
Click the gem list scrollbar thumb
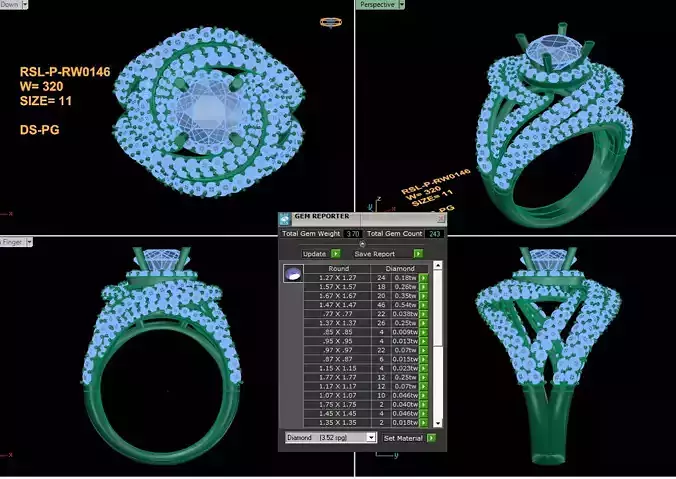[438, 308]
